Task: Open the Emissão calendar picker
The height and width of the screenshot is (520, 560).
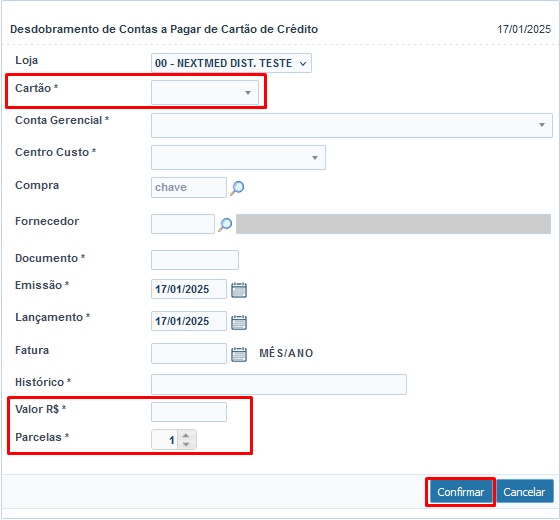Action: [x=239, y=290]
